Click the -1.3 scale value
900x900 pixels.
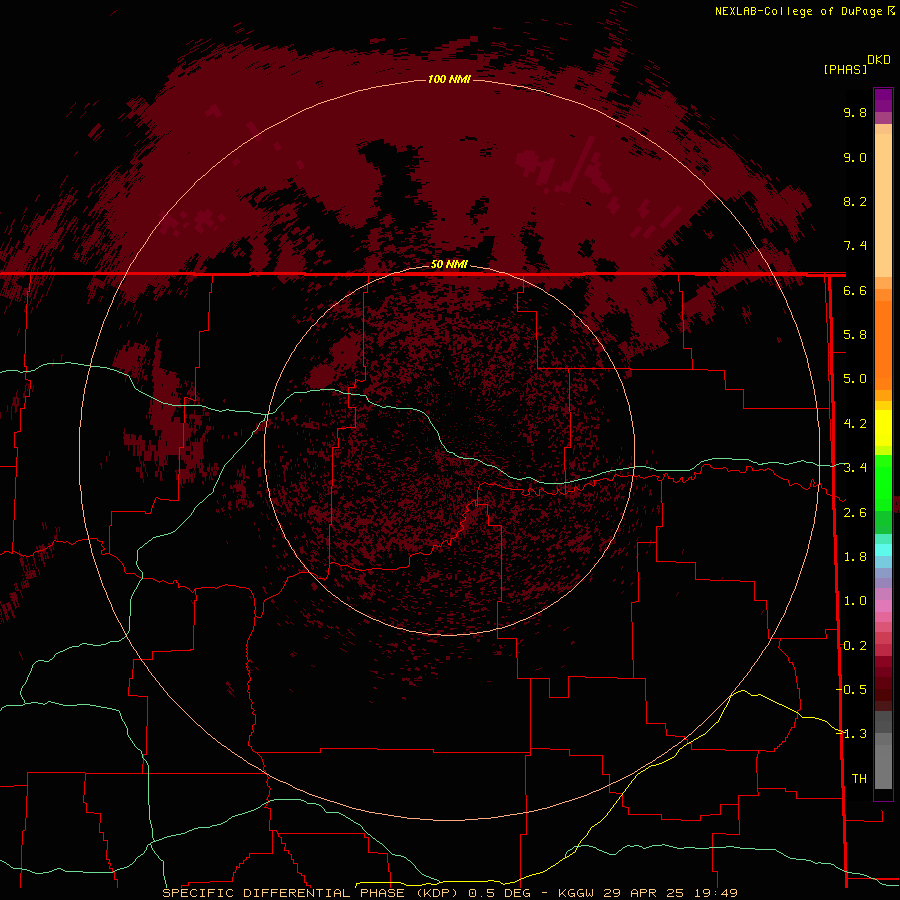tap(851, 734)
